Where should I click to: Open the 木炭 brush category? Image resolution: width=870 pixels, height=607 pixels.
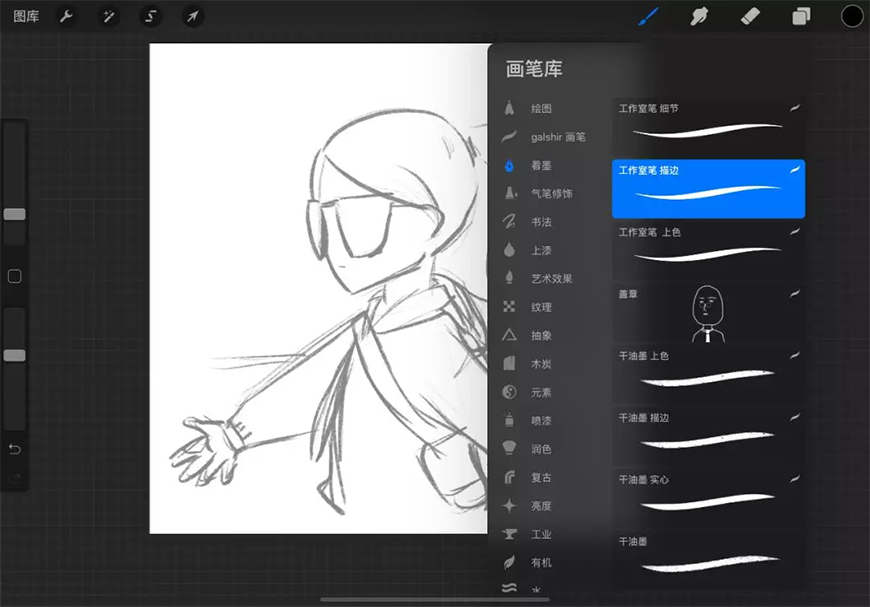(x=540, y=364)
